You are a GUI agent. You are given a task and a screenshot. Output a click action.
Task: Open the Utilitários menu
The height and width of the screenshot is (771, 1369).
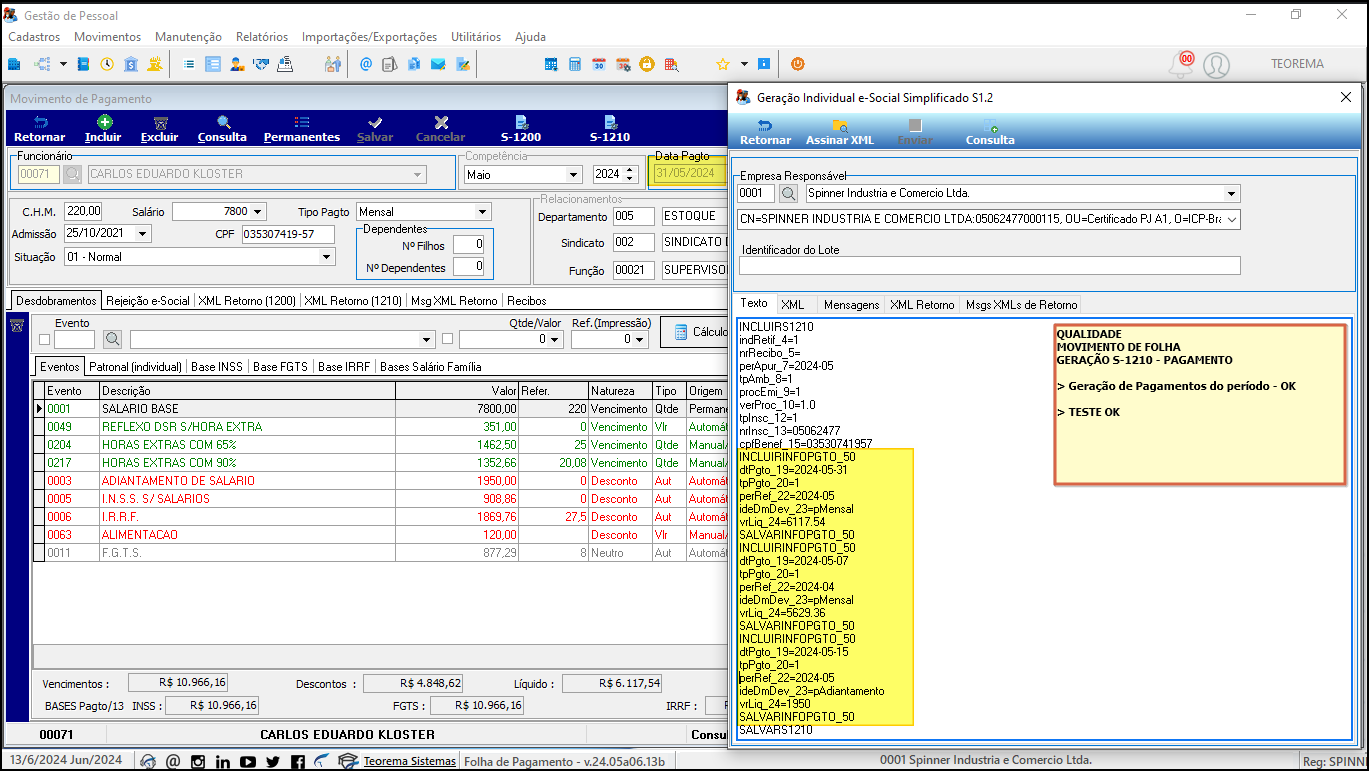476,37
